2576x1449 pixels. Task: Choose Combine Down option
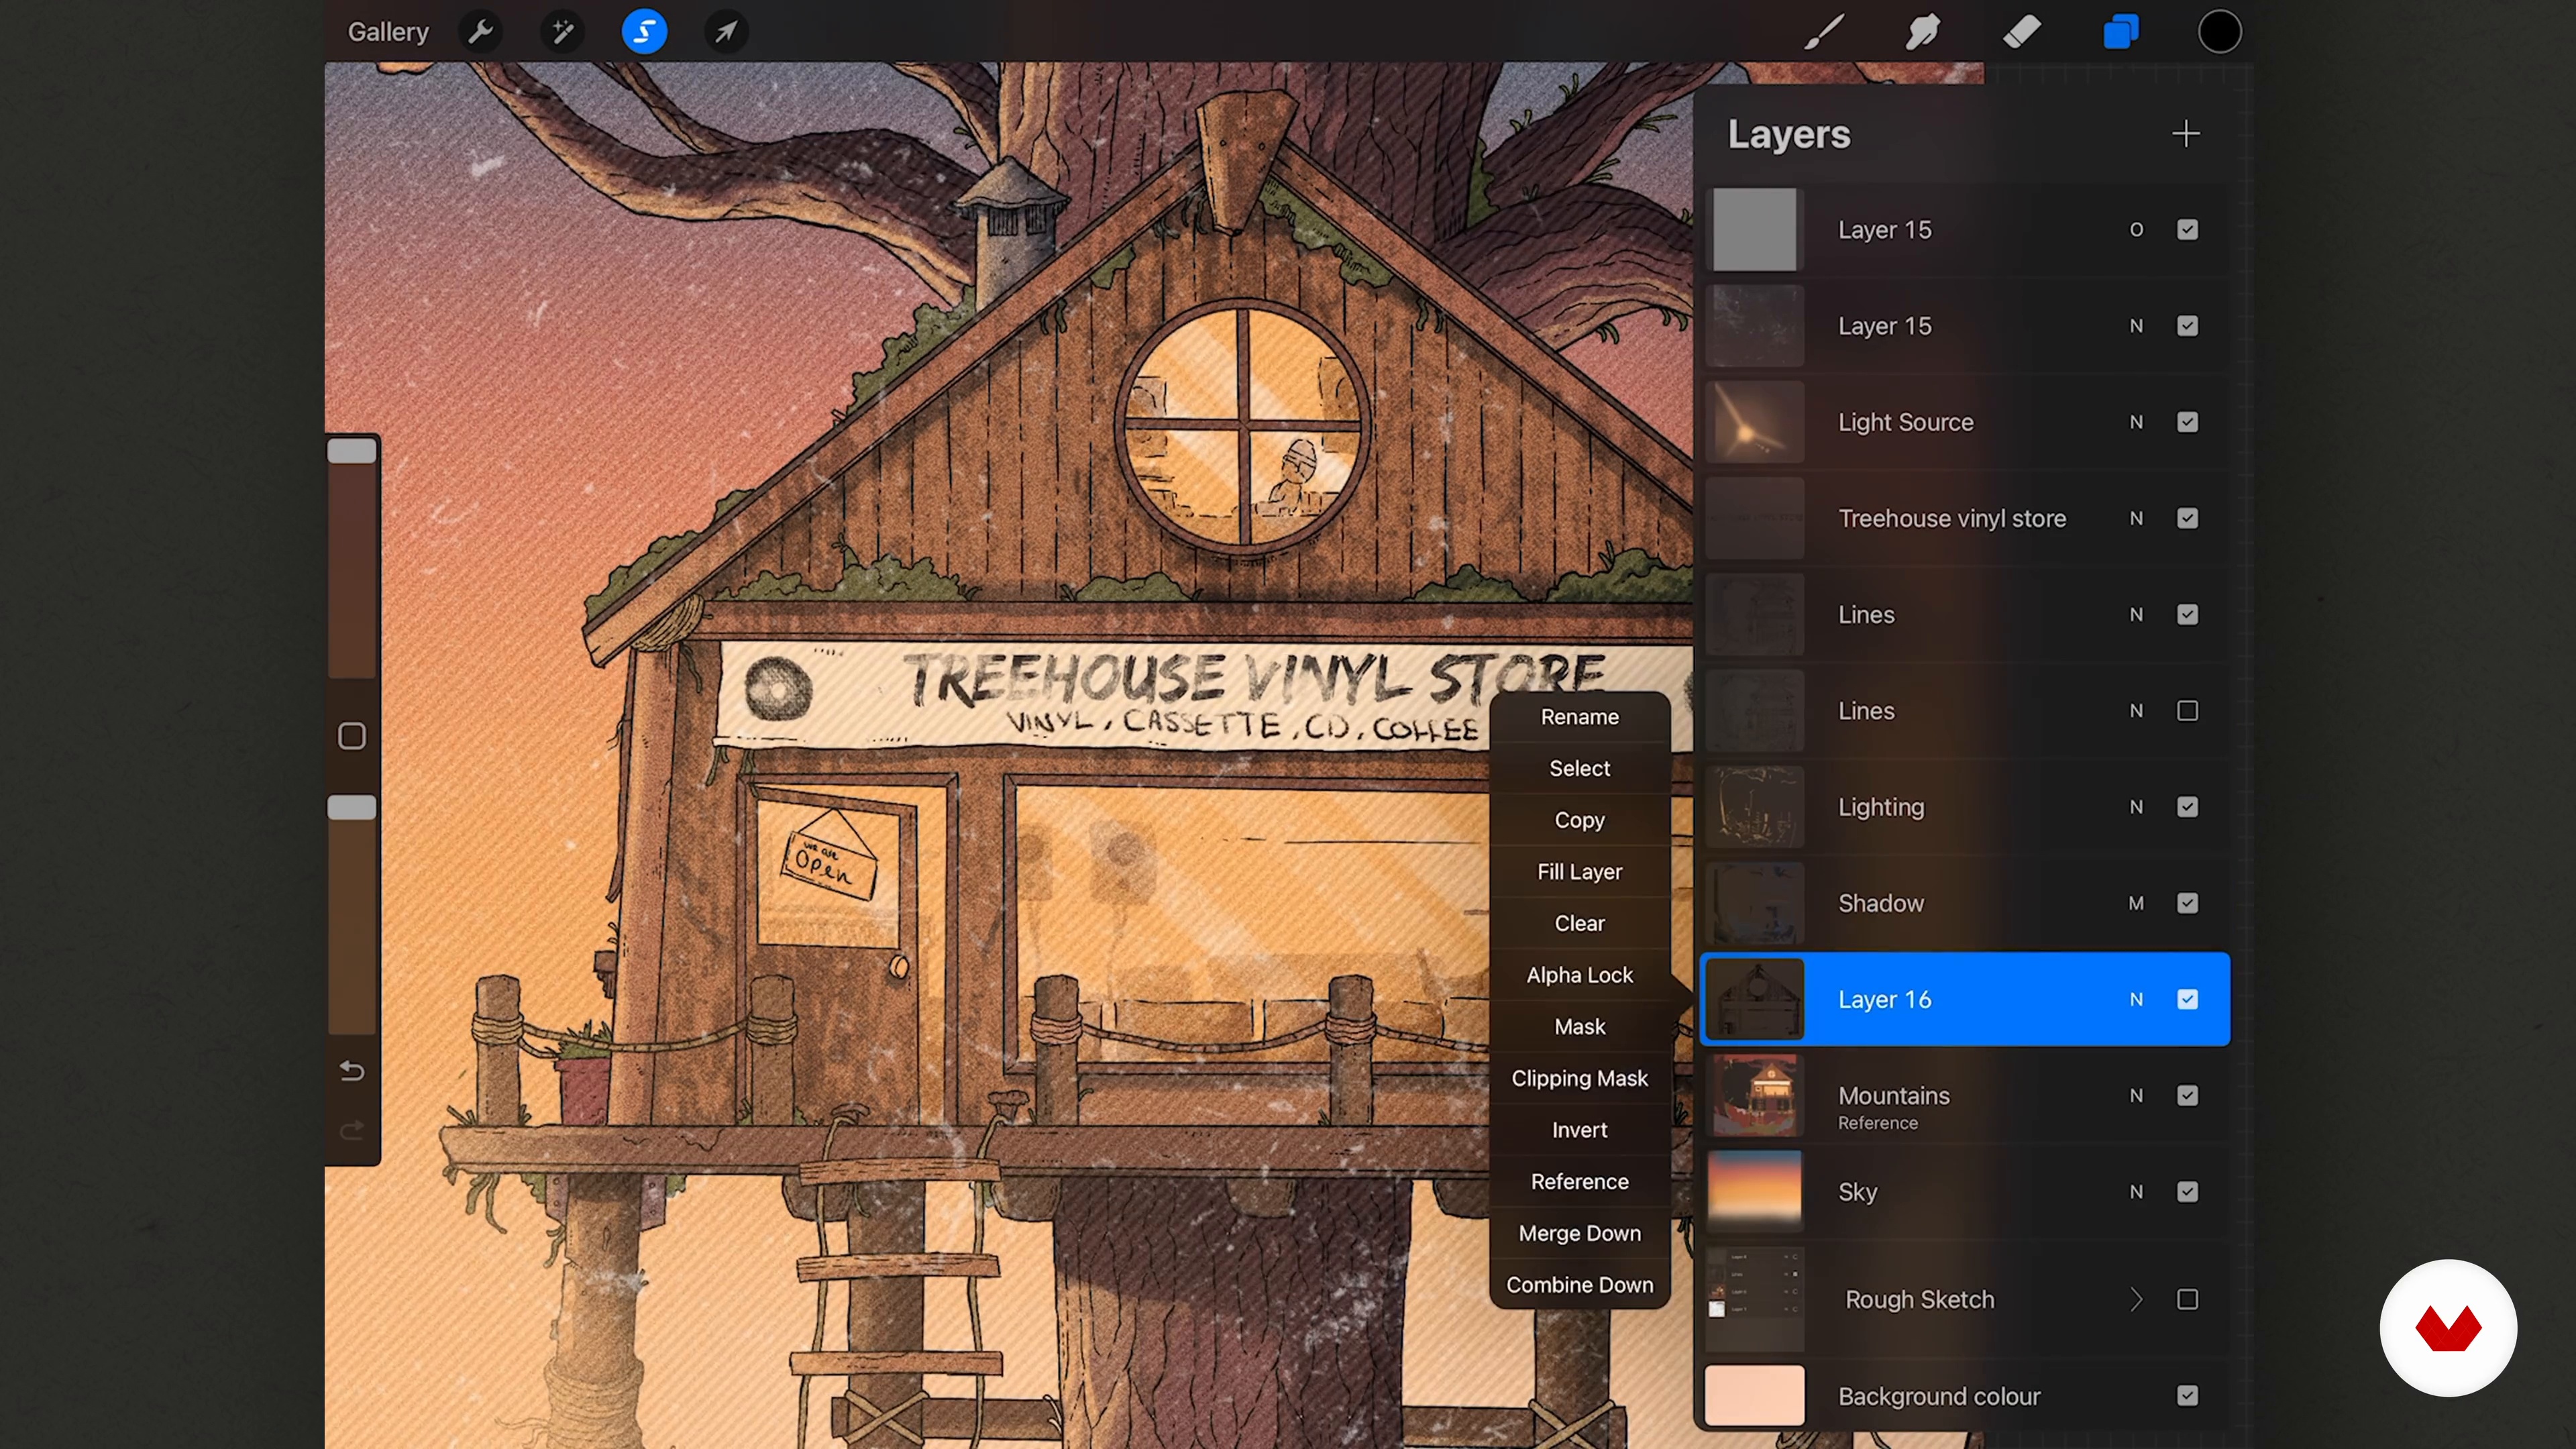(x=1580, y=1285)
